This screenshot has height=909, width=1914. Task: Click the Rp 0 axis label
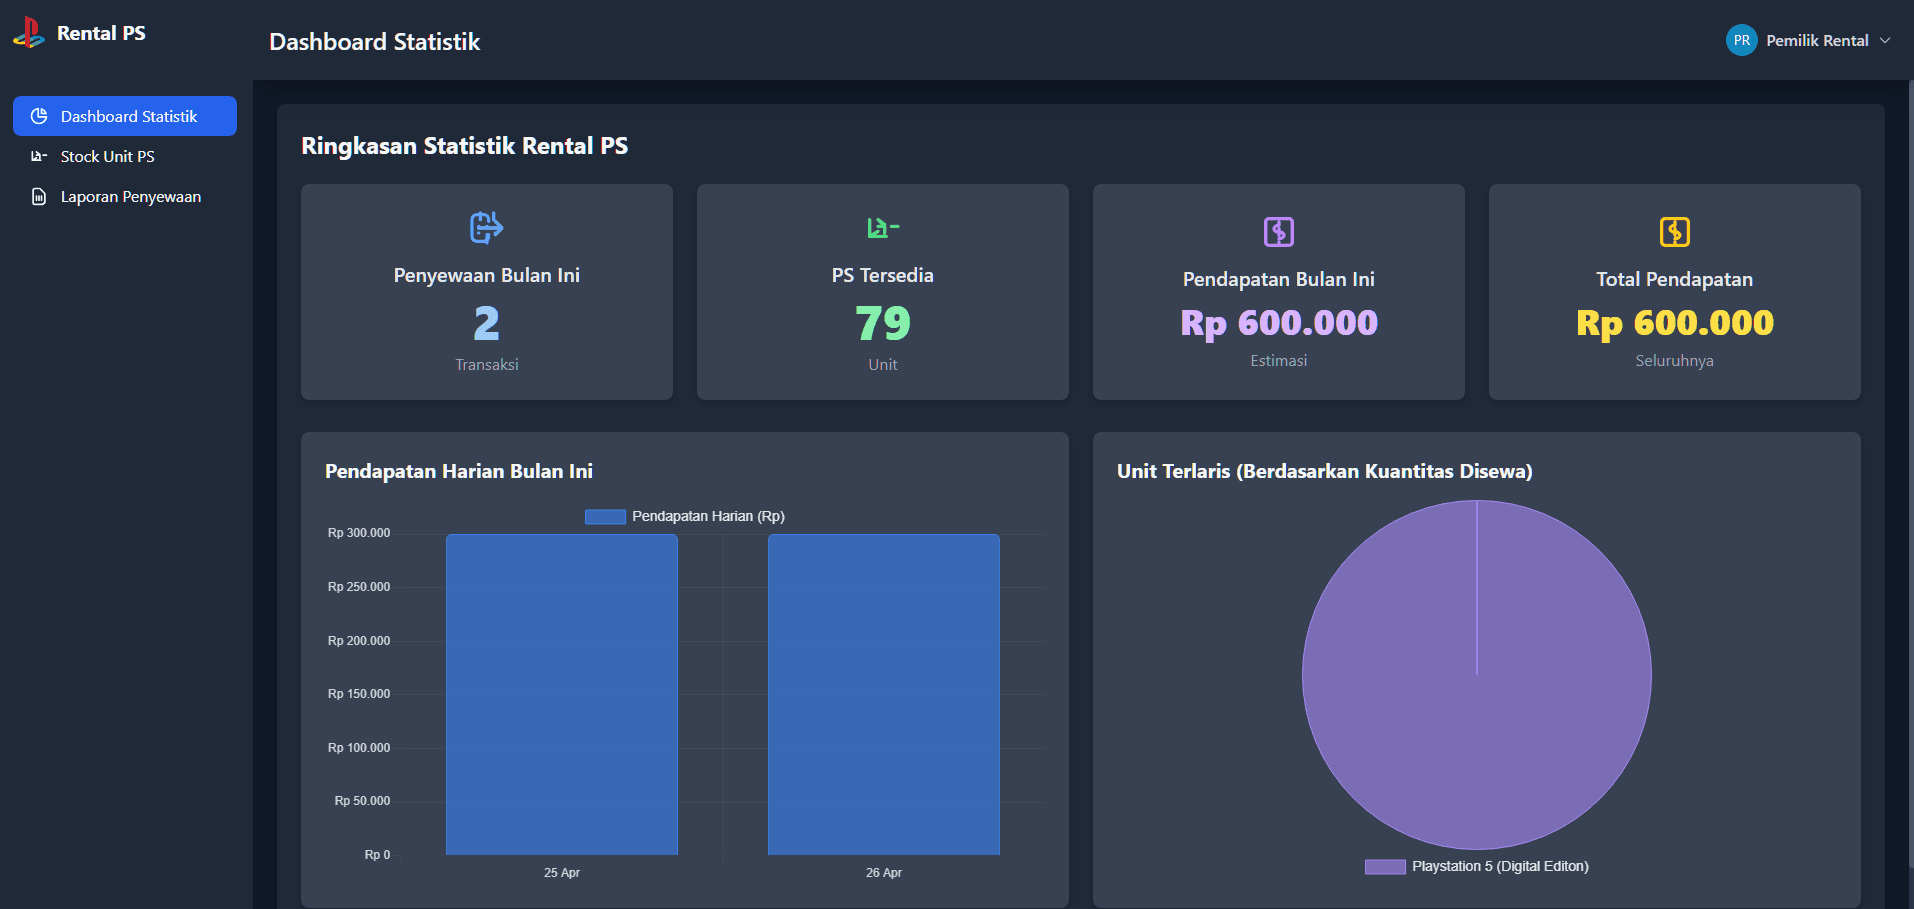click(377, 855)
